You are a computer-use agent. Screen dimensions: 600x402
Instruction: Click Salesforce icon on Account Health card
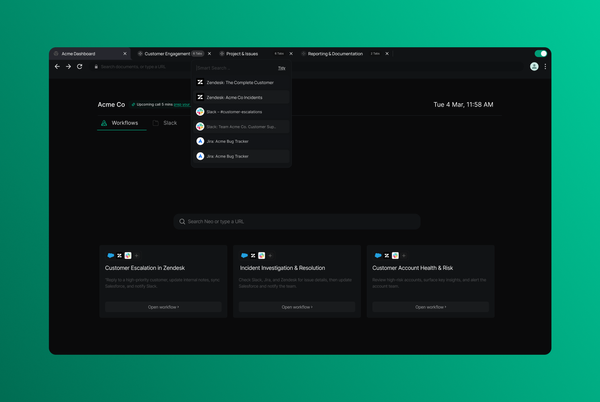tap(378, 255)
